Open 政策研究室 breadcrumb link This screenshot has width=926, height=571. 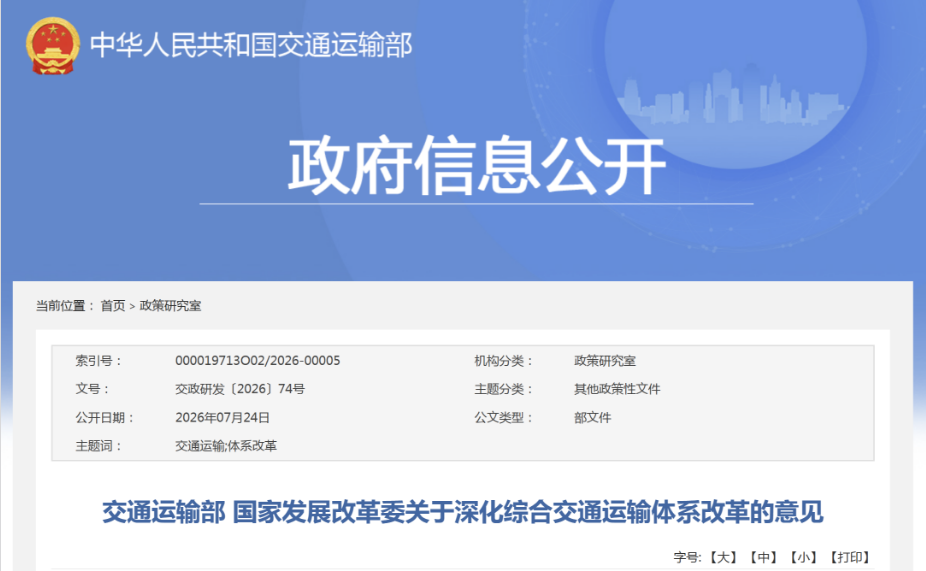pyautogui.click(x=170, y=306)
